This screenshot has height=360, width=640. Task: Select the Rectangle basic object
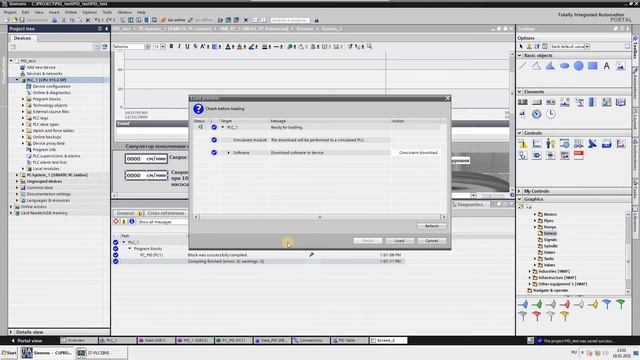(x=592, y=66)
